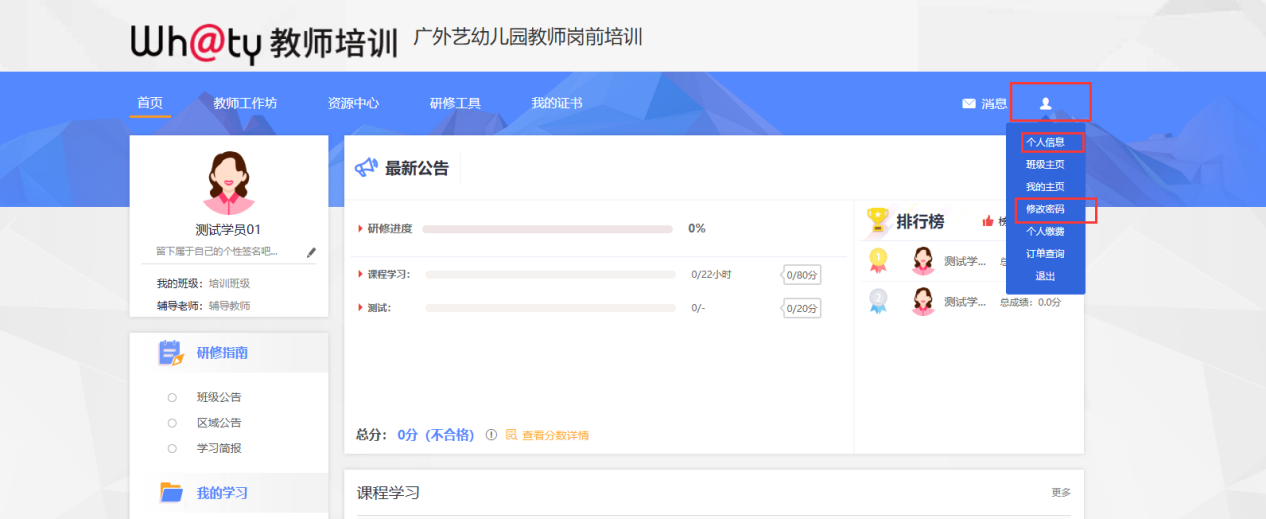This screenshot has height=519, width=1266.
Task: Click the 我的学习 heading
Action: 222,493
